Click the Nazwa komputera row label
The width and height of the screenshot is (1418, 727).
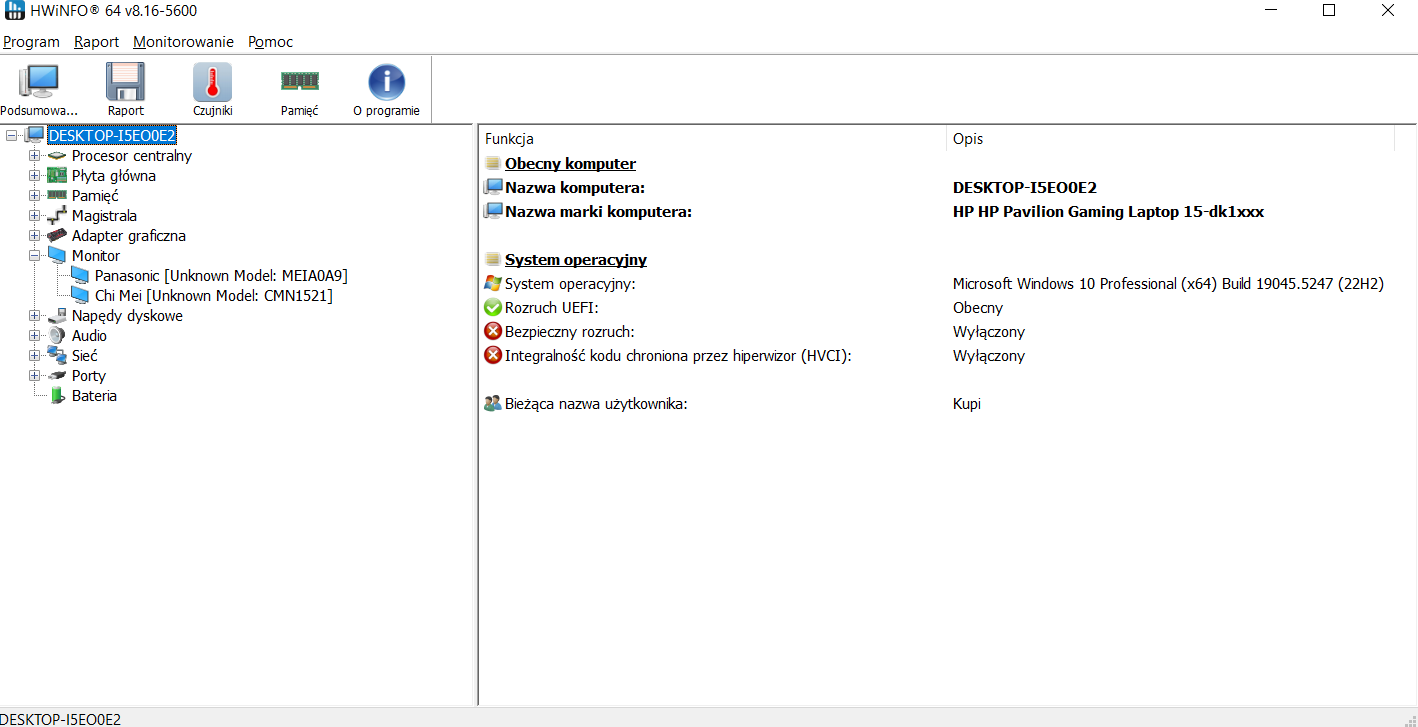click(x=575, y=188)
